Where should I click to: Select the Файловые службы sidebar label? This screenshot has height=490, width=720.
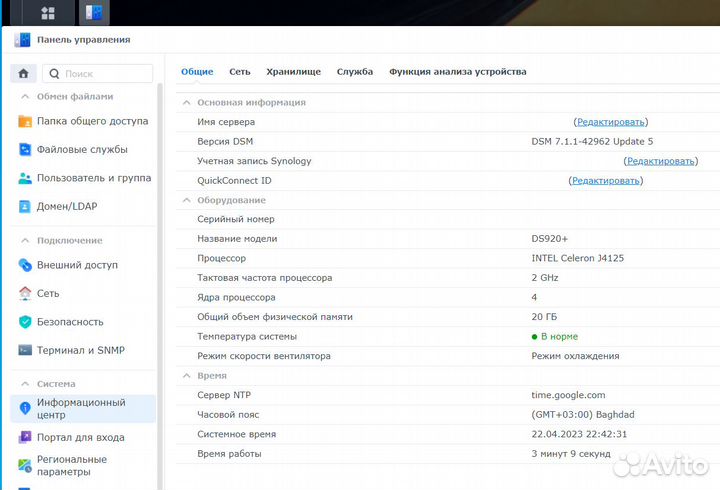(x=82, y=150)
